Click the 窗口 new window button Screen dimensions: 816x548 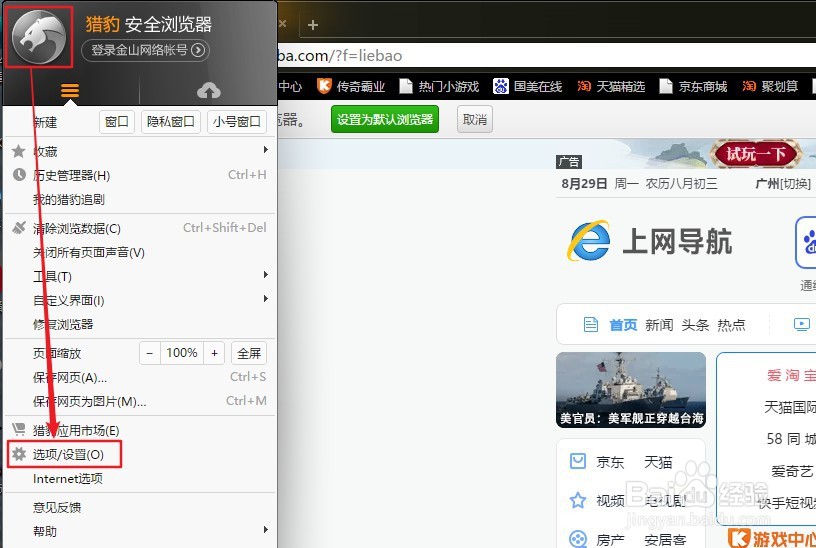[117, 122]
